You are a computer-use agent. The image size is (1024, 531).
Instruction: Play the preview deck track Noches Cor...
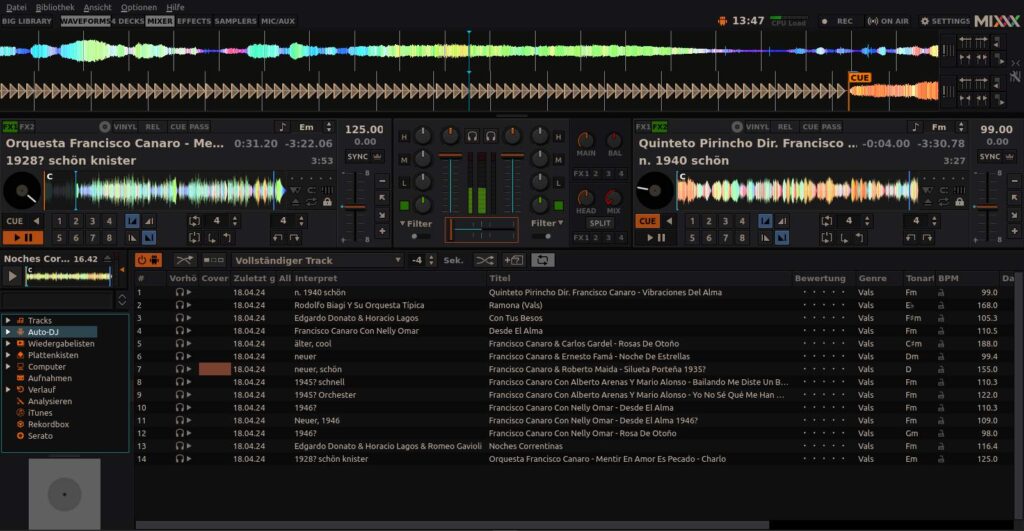[x=12, y=277]
